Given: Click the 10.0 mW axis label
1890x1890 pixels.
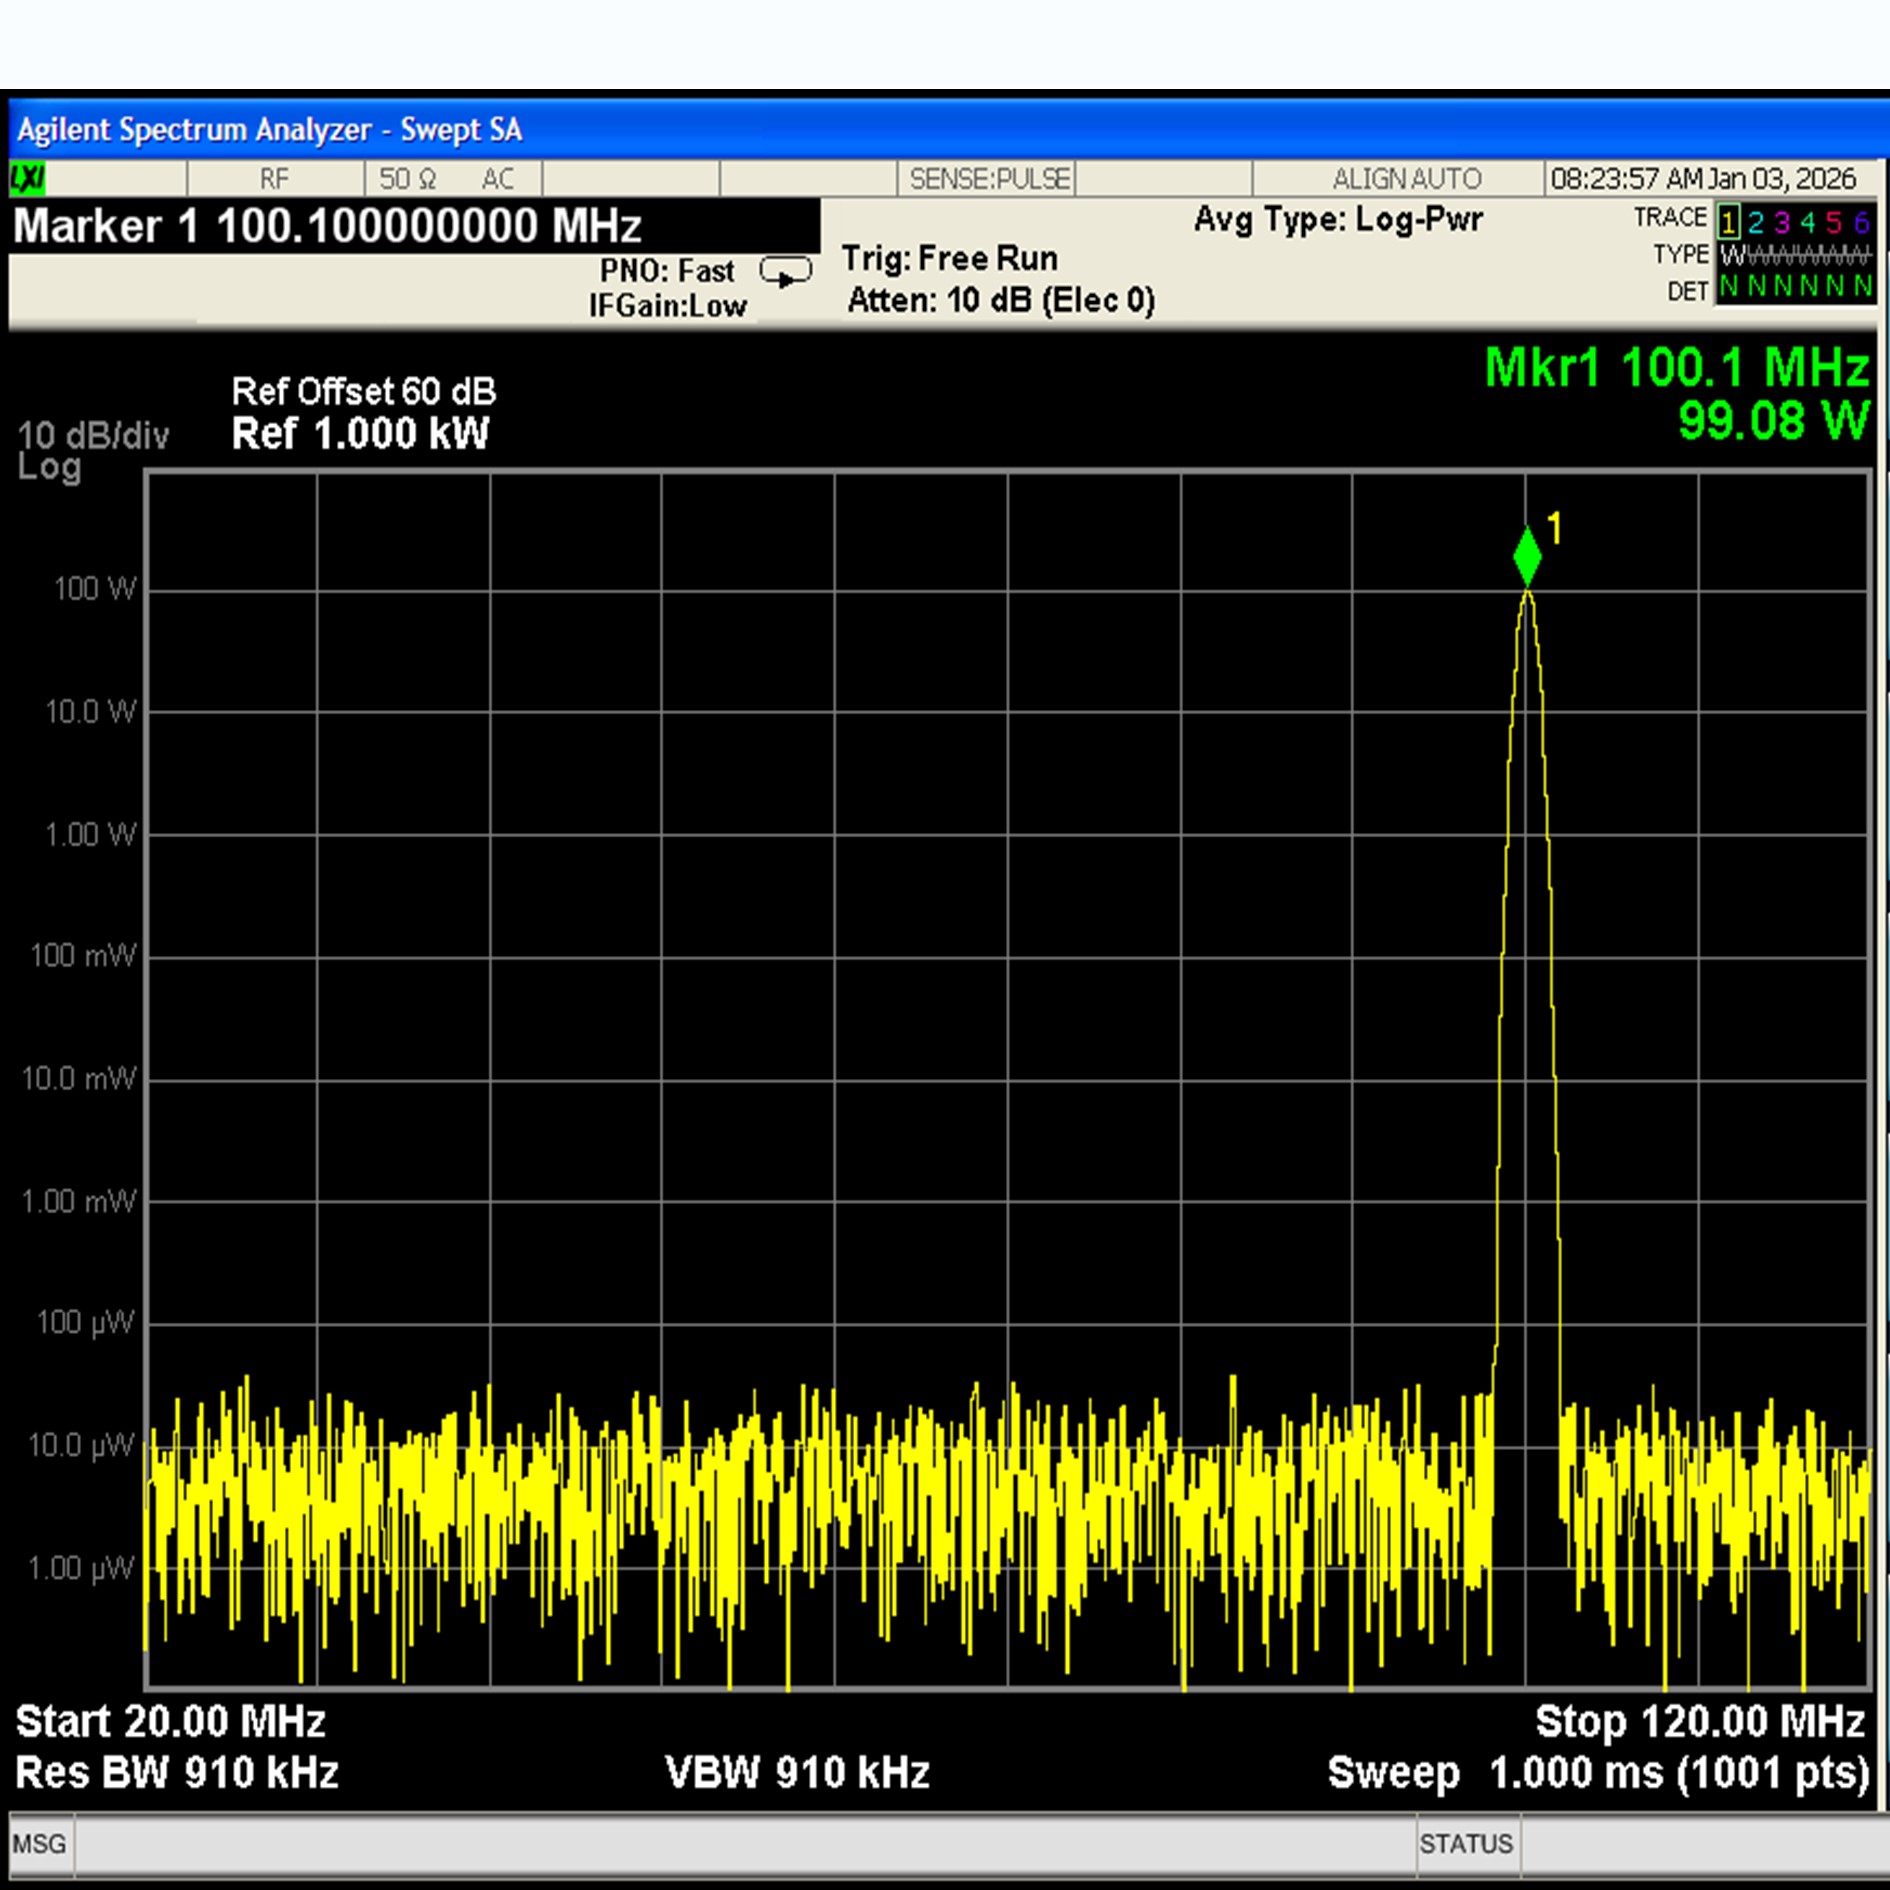Looking at the screenshot, I should 79,1078.
